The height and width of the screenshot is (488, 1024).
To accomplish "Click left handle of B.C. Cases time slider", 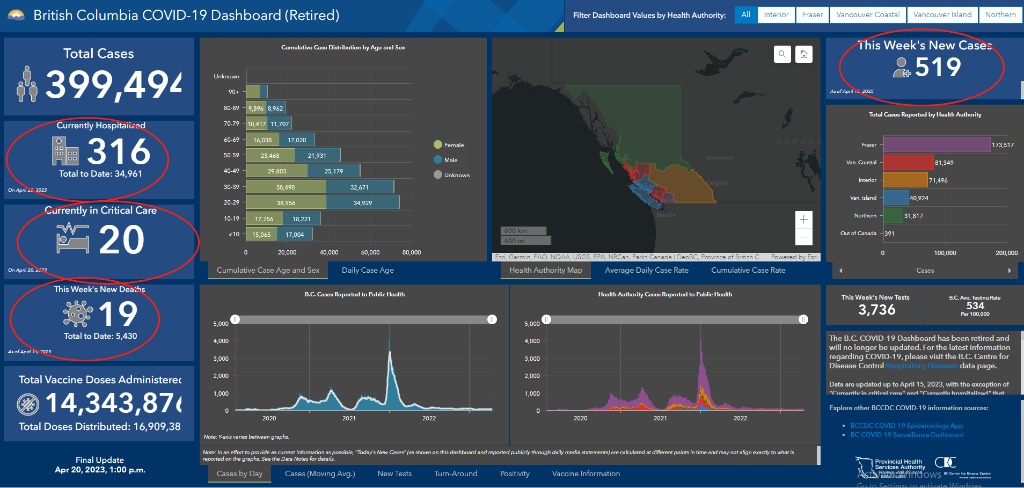I will coord(235,319).
